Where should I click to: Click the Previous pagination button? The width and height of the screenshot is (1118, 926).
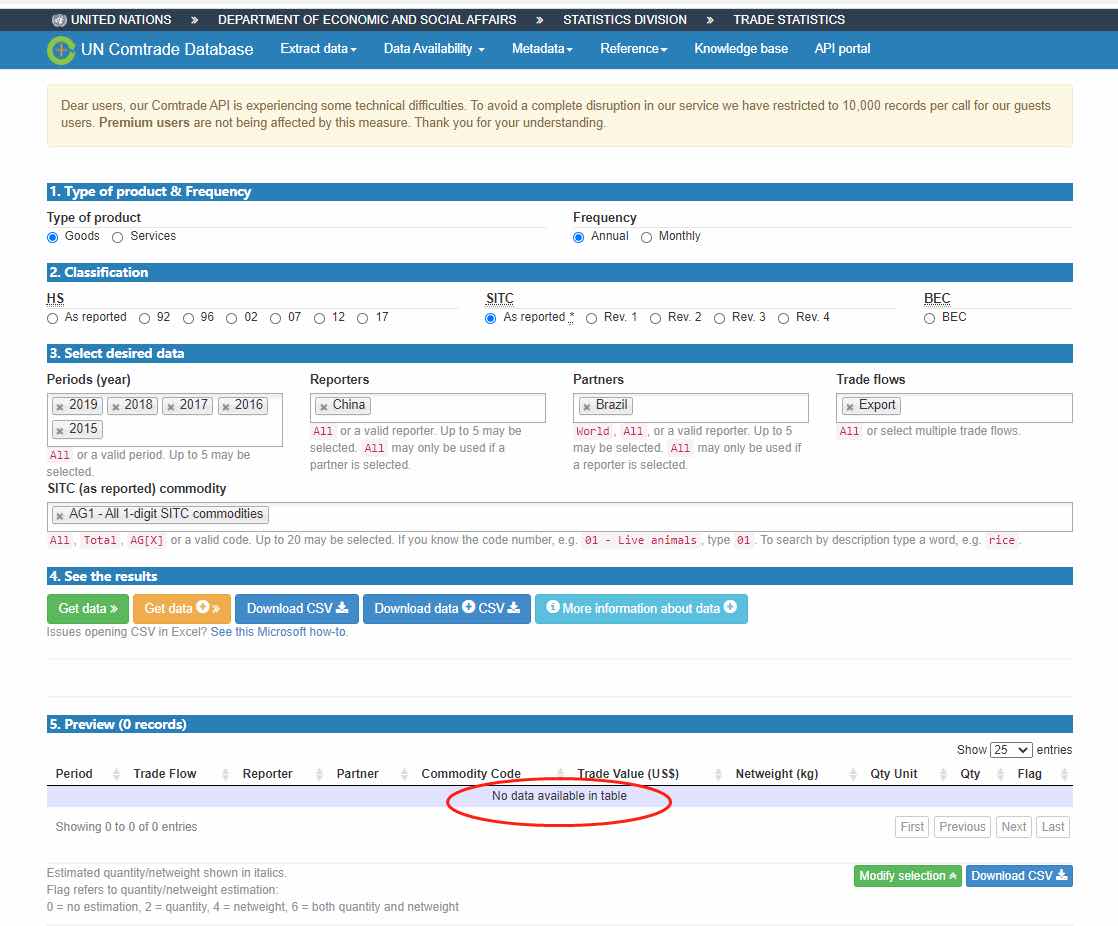962,827
